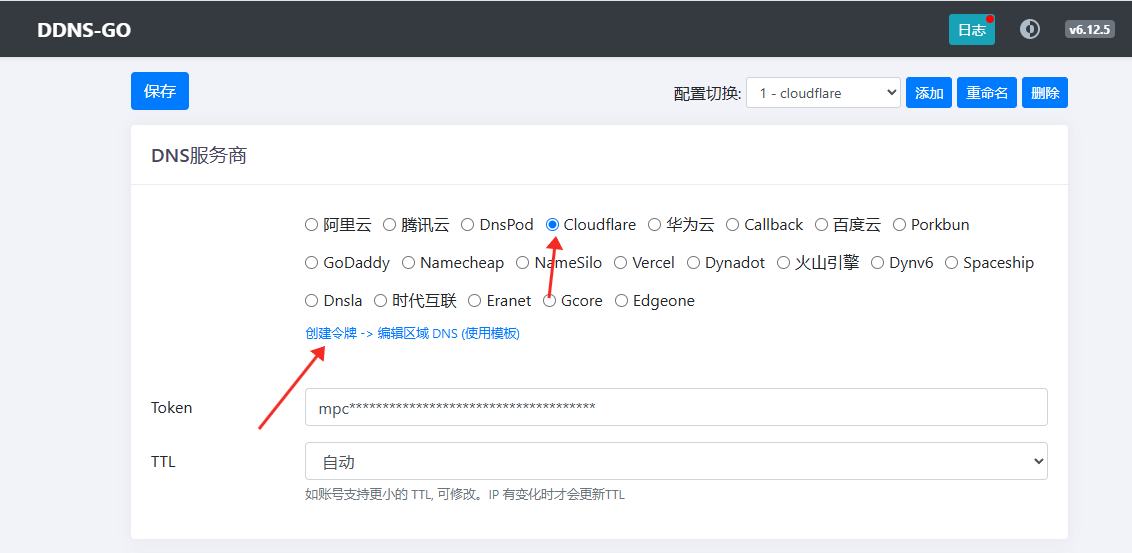Click 添加 to add a config
The height and width of the screenshot is (553, 1132).
pyautogui.click(x=929, y=93)
